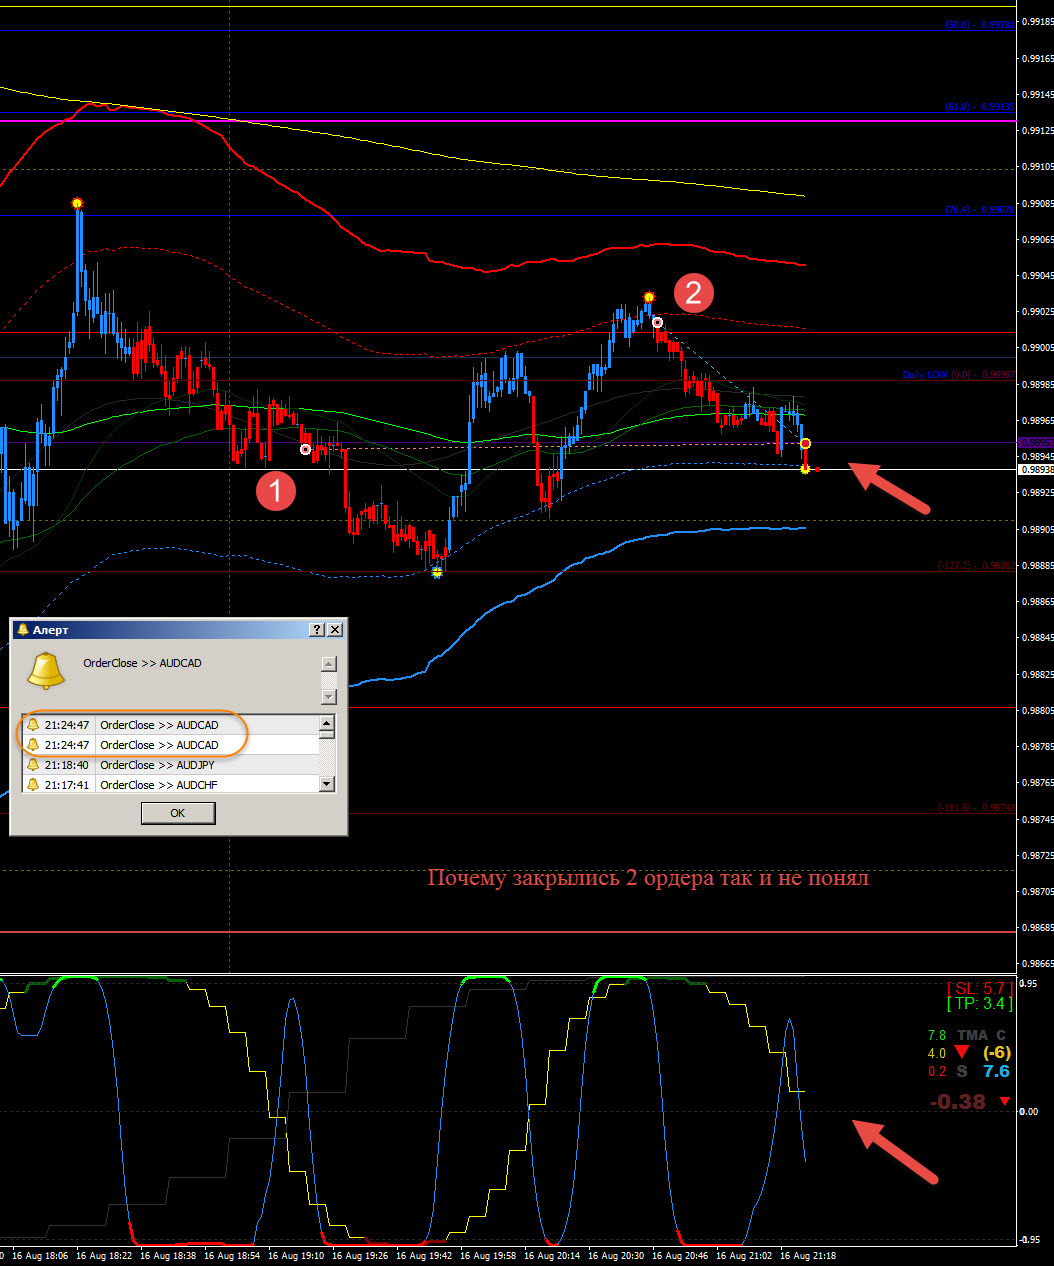Click 16 Aug 18:06 time axis label
Viewport: 1054px width, 1266px height.
(41, 1256)
